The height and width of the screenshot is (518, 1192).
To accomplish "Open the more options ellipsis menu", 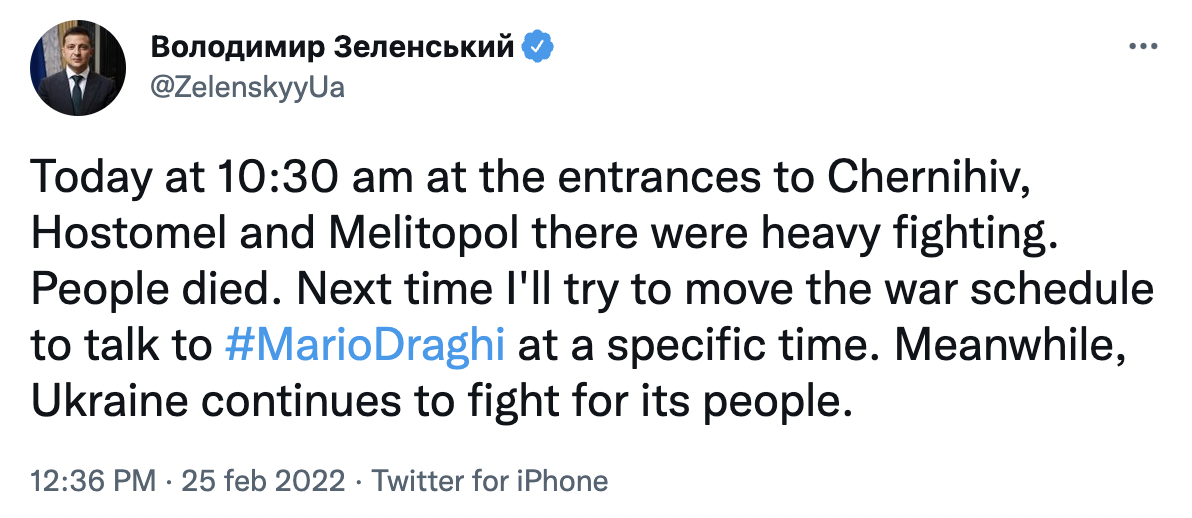I will click(x=1141, y=47).
